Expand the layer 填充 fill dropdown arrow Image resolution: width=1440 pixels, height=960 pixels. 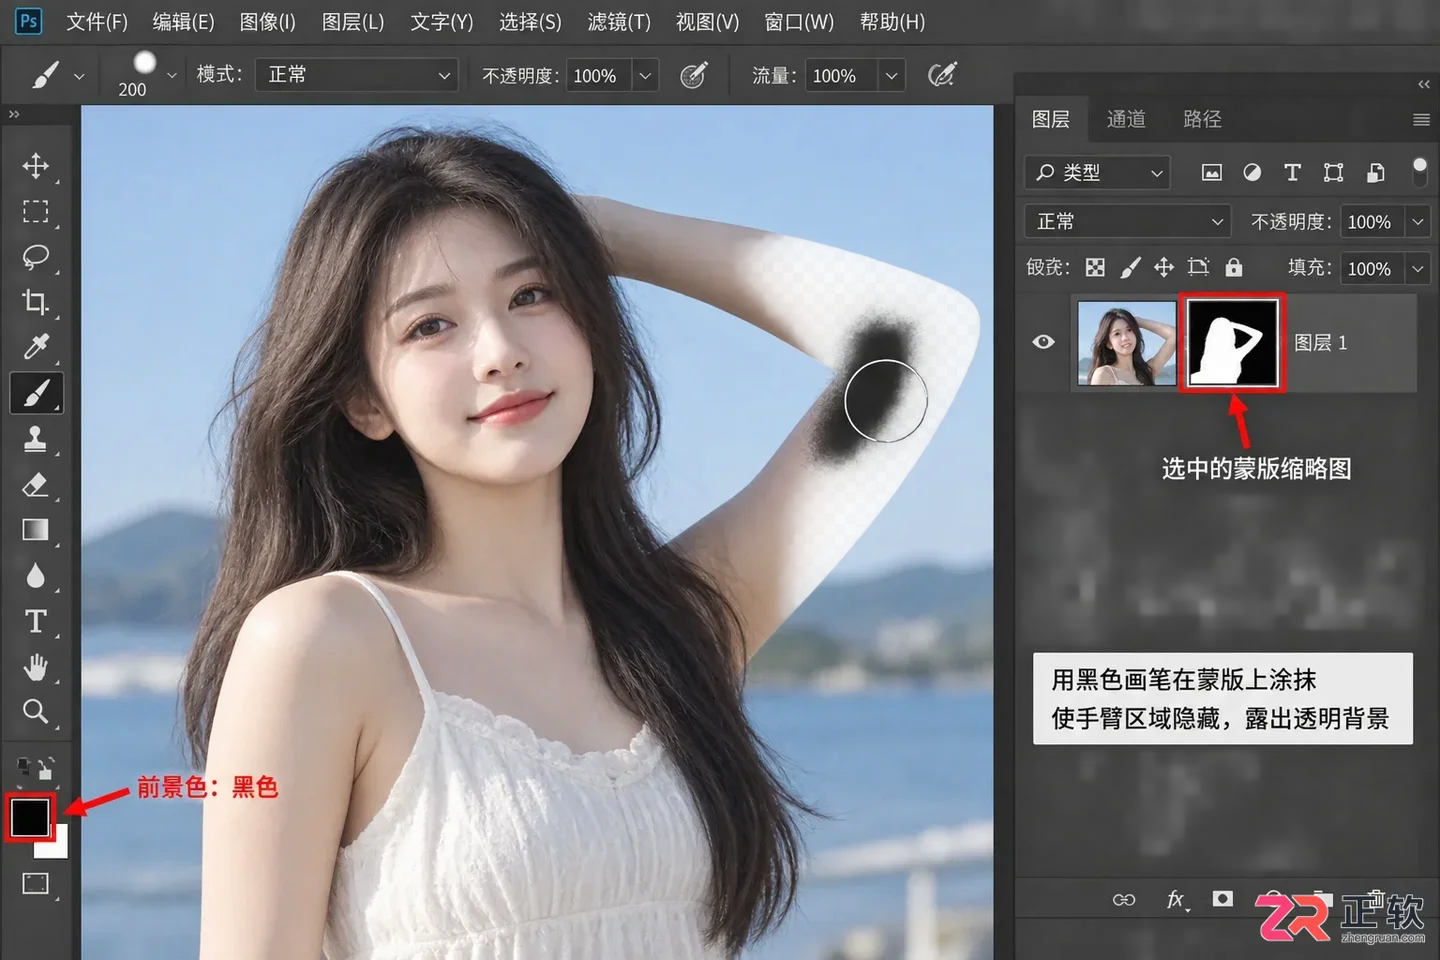(x=1417, y=268)
